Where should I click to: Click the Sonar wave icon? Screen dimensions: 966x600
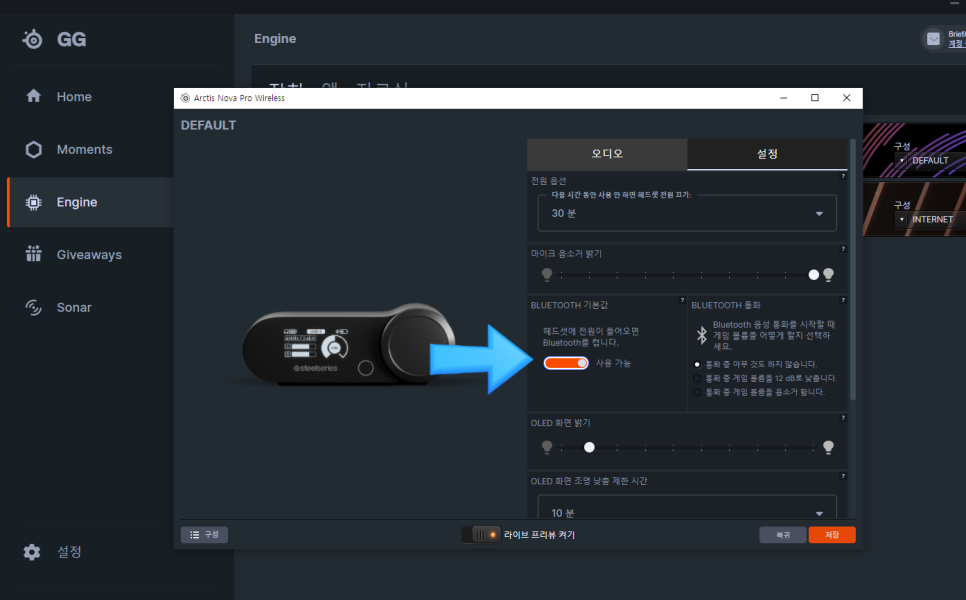[34, 307]
